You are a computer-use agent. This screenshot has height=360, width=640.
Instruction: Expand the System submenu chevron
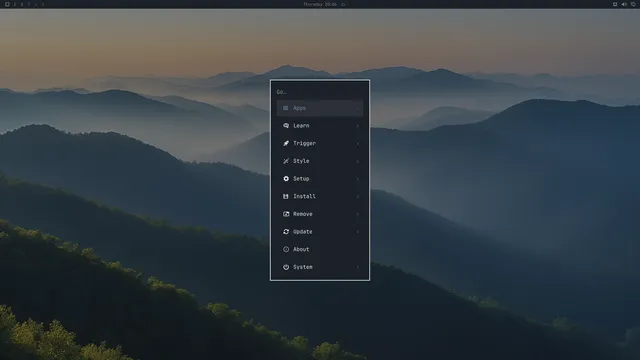[358, 267]
